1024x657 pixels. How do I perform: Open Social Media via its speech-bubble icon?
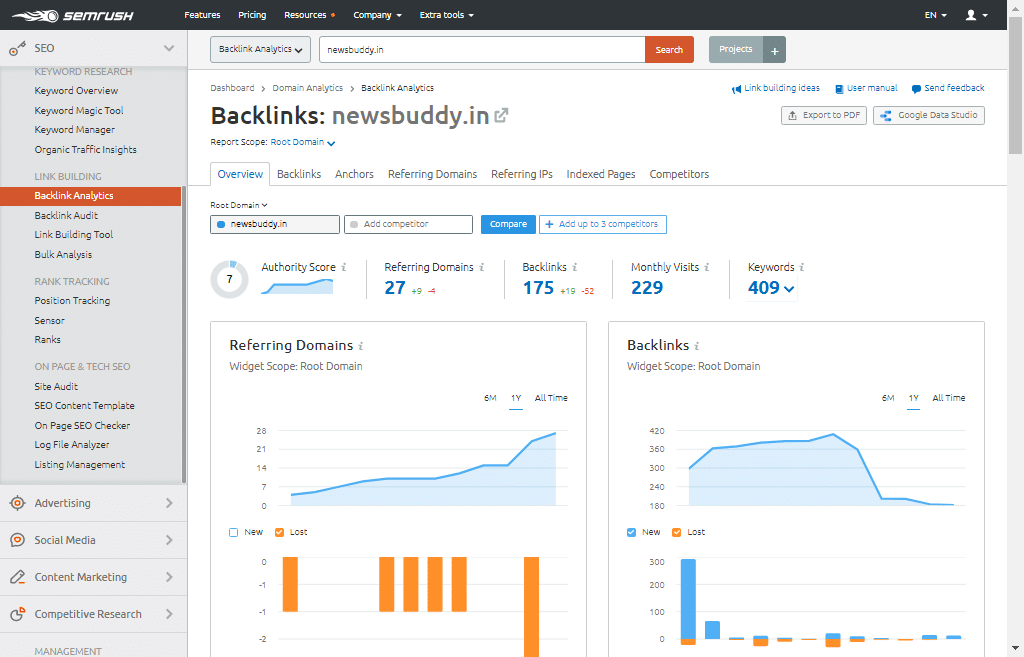[17, 540]
